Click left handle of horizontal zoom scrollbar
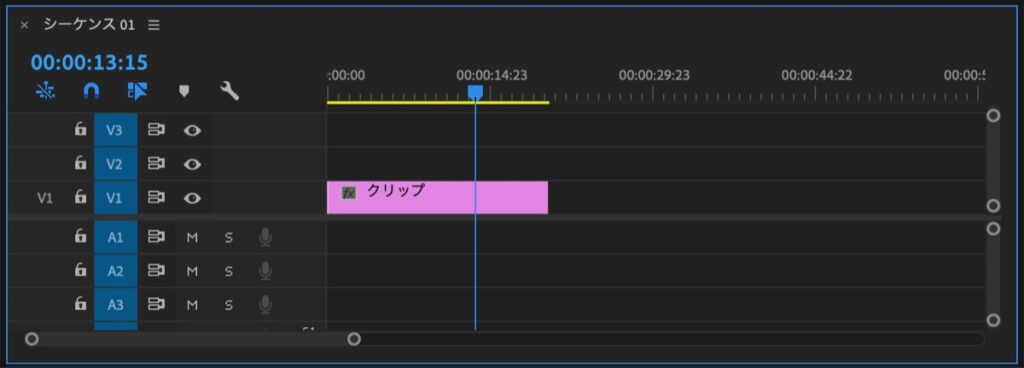This screenshot has height=368, width=1024. pyautogui.click(x=31, y=339)
